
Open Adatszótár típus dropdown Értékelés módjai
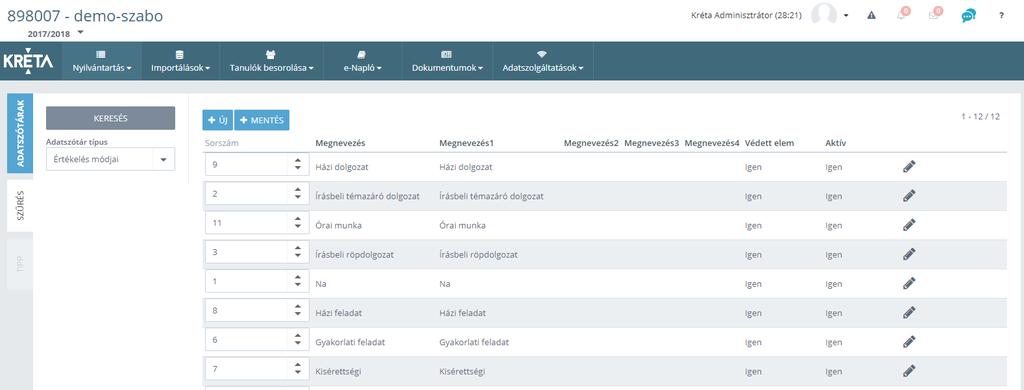110,159
